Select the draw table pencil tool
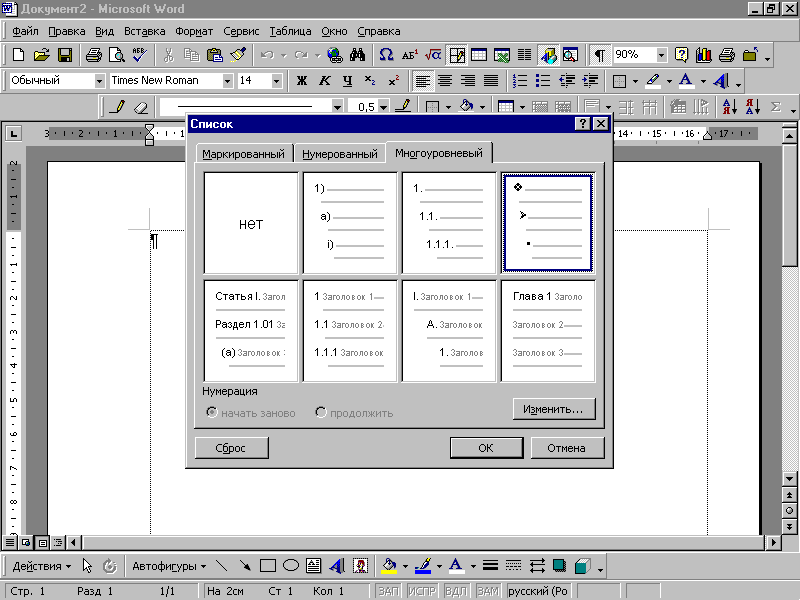This screenshot has width=800, height=600. (x=118, y=107)
